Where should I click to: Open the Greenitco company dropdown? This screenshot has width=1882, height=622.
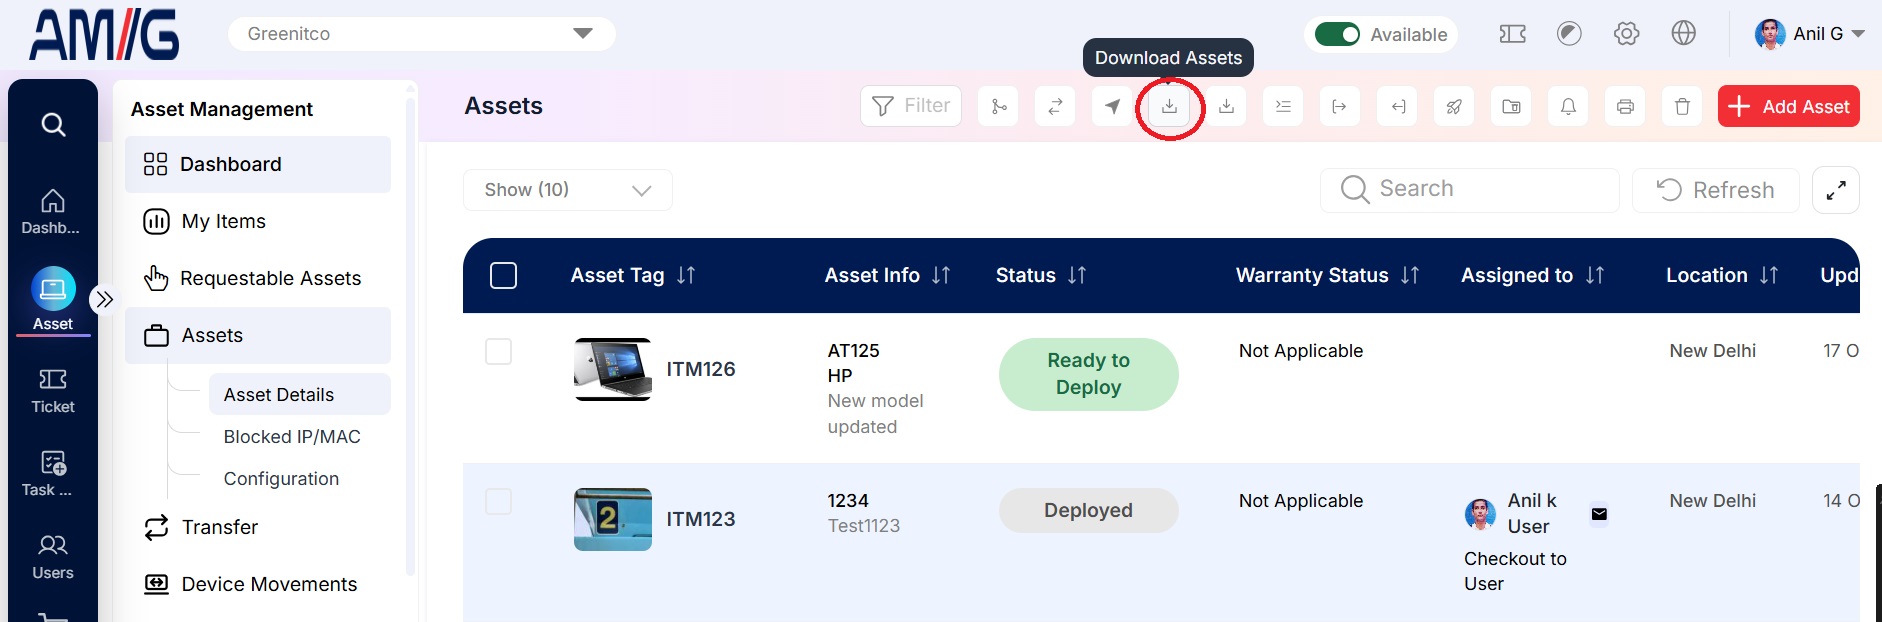(x=421, y=34)
